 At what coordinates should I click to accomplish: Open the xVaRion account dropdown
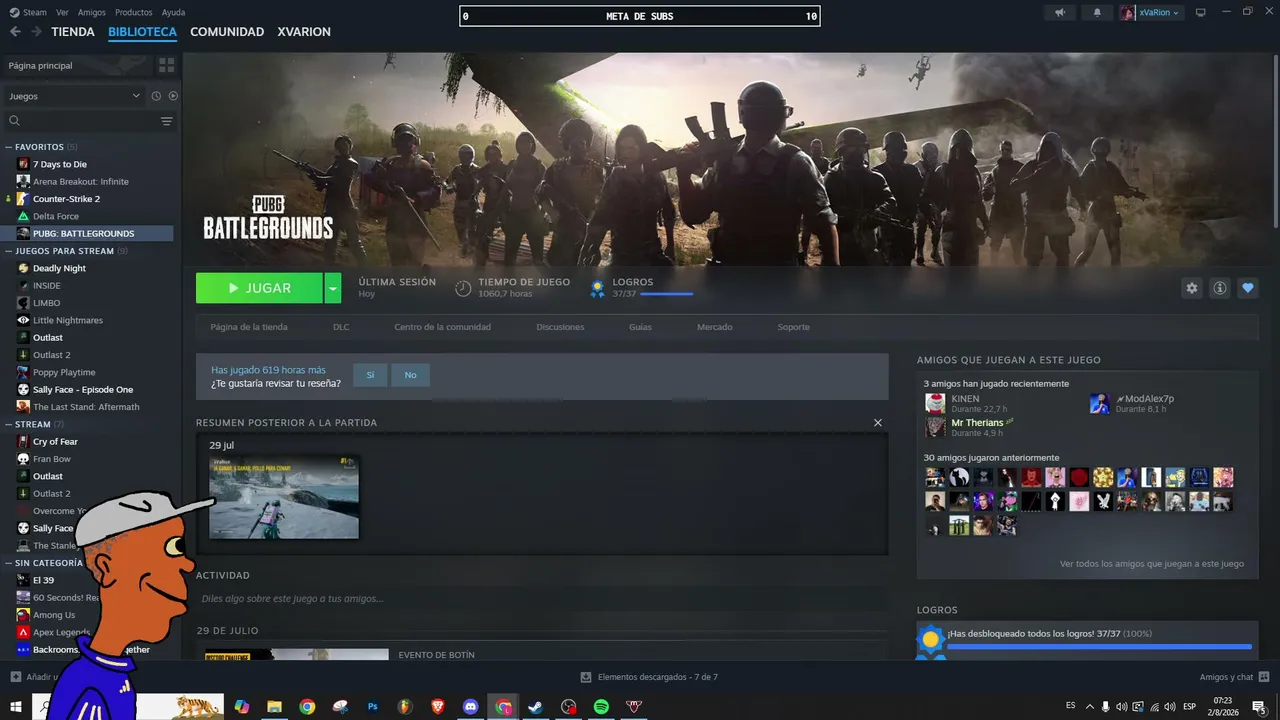1150,13
